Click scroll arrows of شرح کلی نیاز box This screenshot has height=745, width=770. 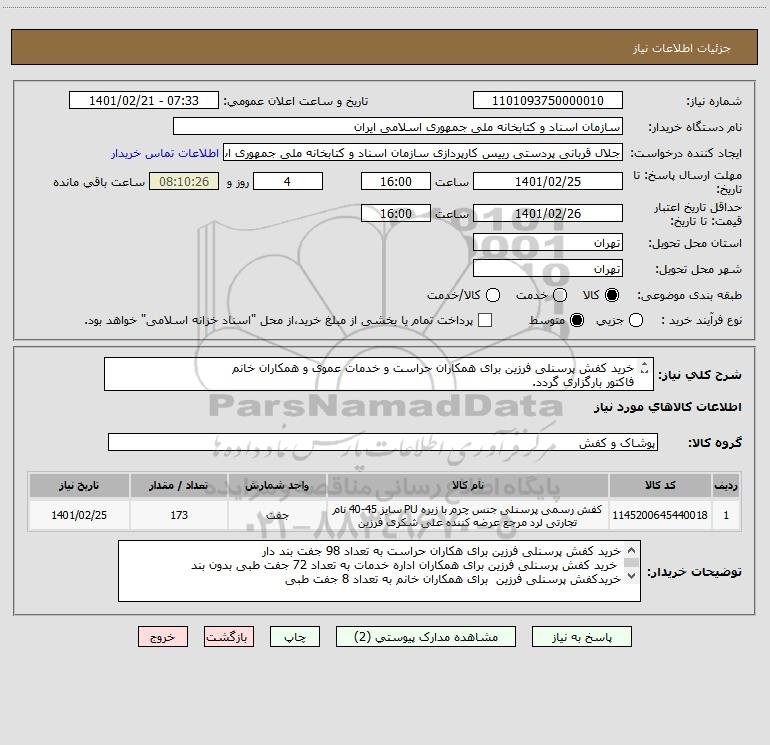[645, 368]
